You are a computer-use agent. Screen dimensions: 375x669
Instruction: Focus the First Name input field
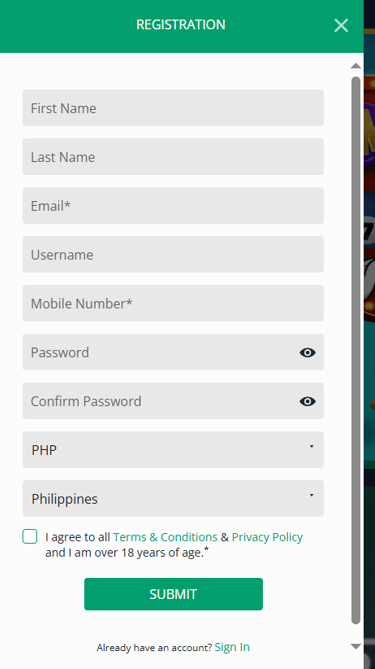[x=173, y=108]
